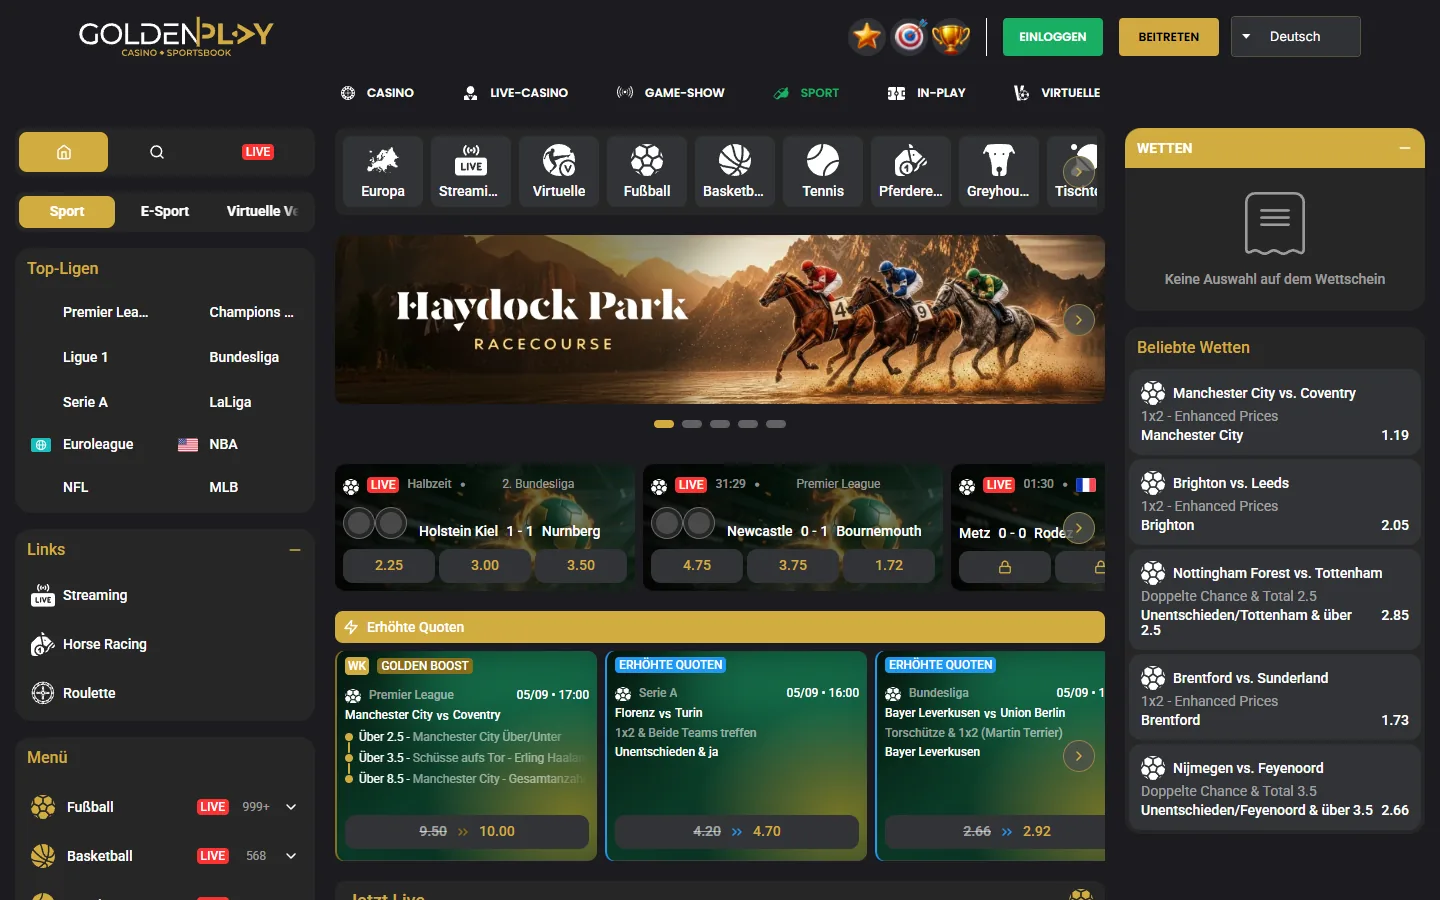Open Bundesliga in top leagues
The height and width of the screenshot is (900, 1440).
point(244,357)
